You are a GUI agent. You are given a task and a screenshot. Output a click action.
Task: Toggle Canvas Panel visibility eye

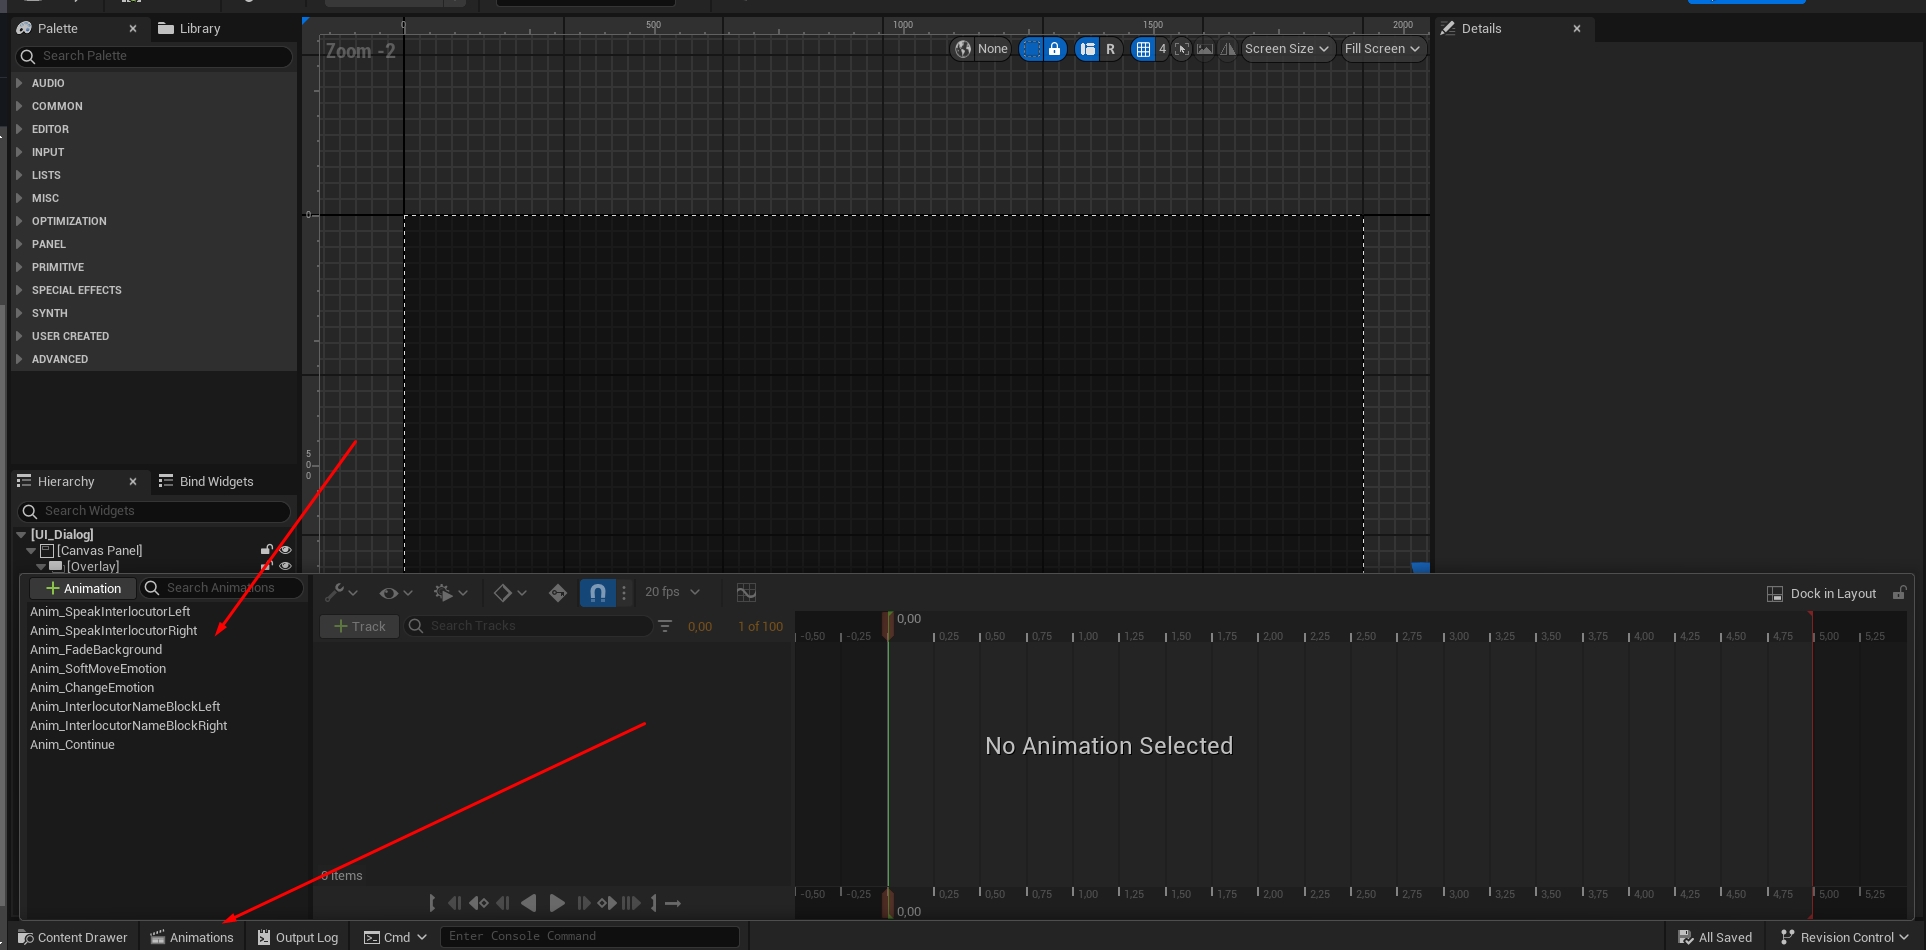coord(285,550)
